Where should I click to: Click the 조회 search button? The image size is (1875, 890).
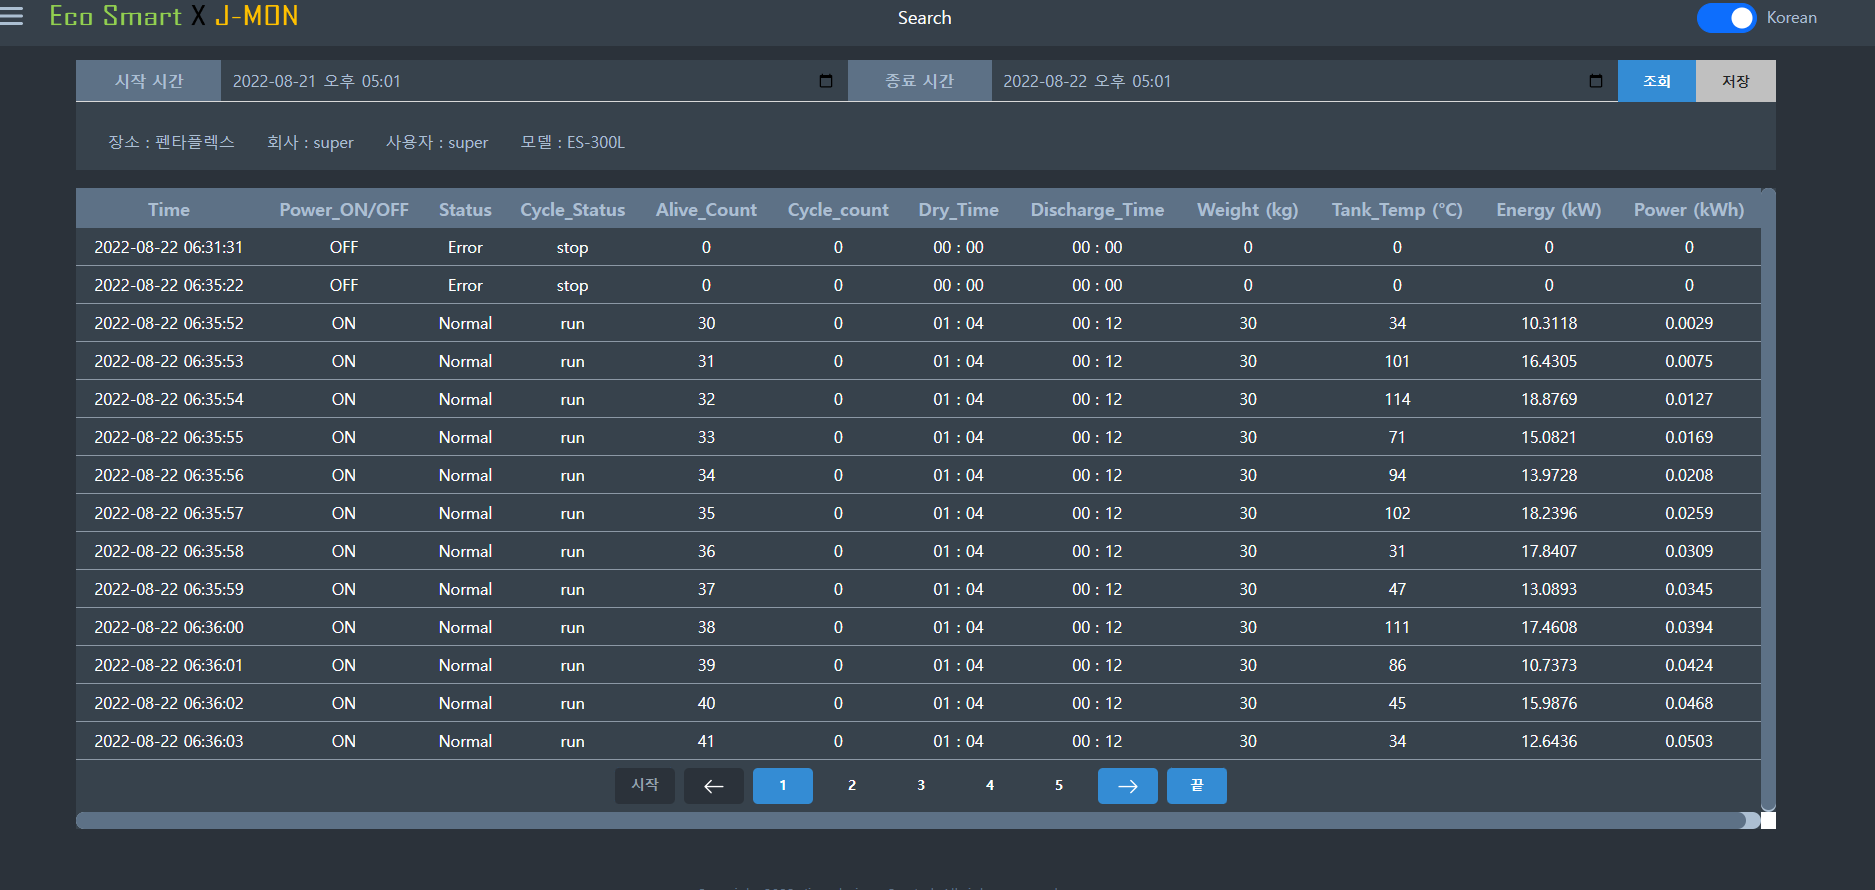pyautogui.click(x=1656, y=81)
